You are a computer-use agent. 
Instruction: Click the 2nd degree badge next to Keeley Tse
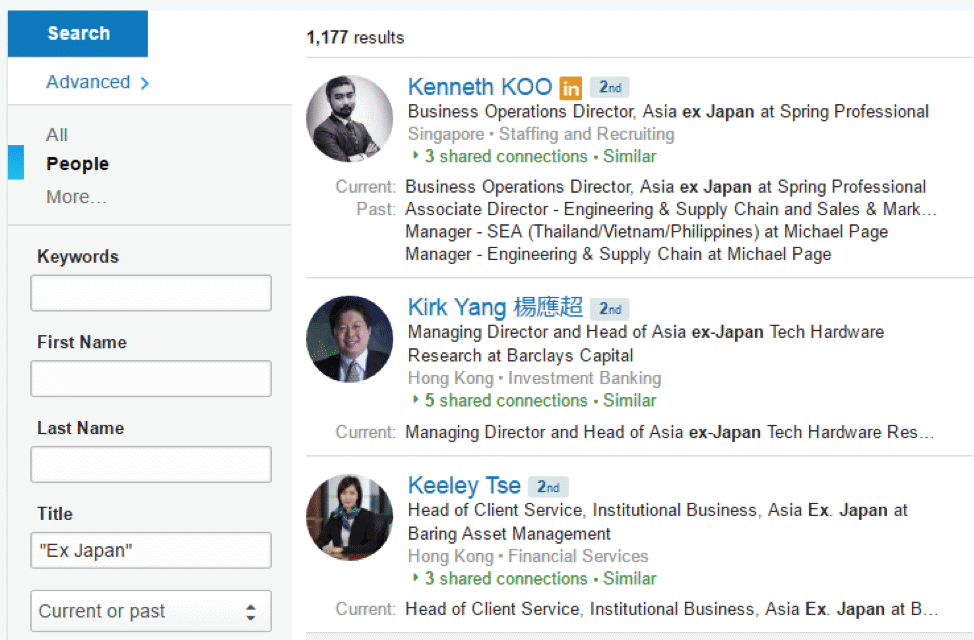pos(548,487)
